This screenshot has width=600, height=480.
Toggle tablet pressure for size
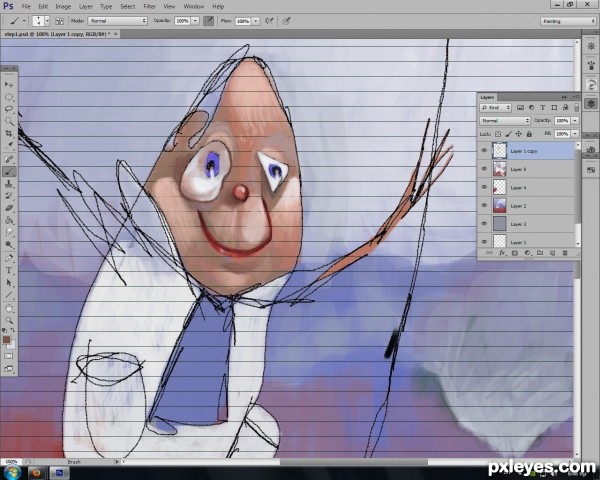click(286, 21)
